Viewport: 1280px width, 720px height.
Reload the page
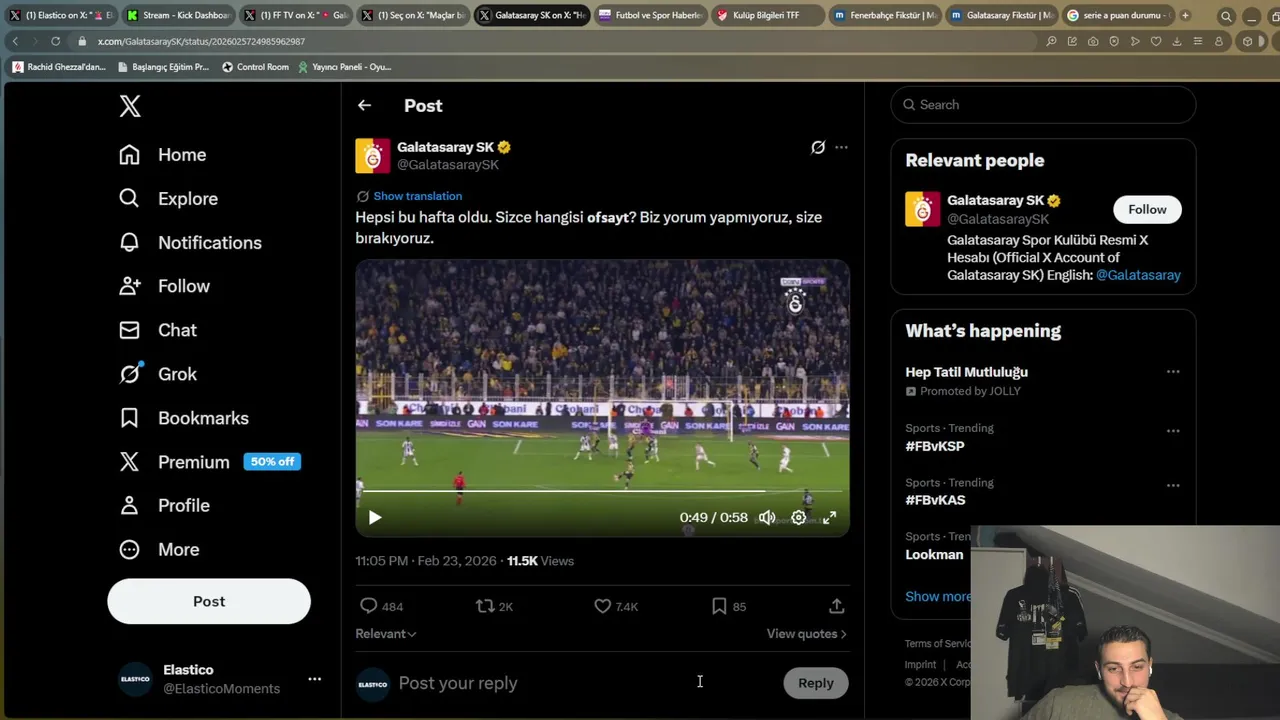click(56, 41)
